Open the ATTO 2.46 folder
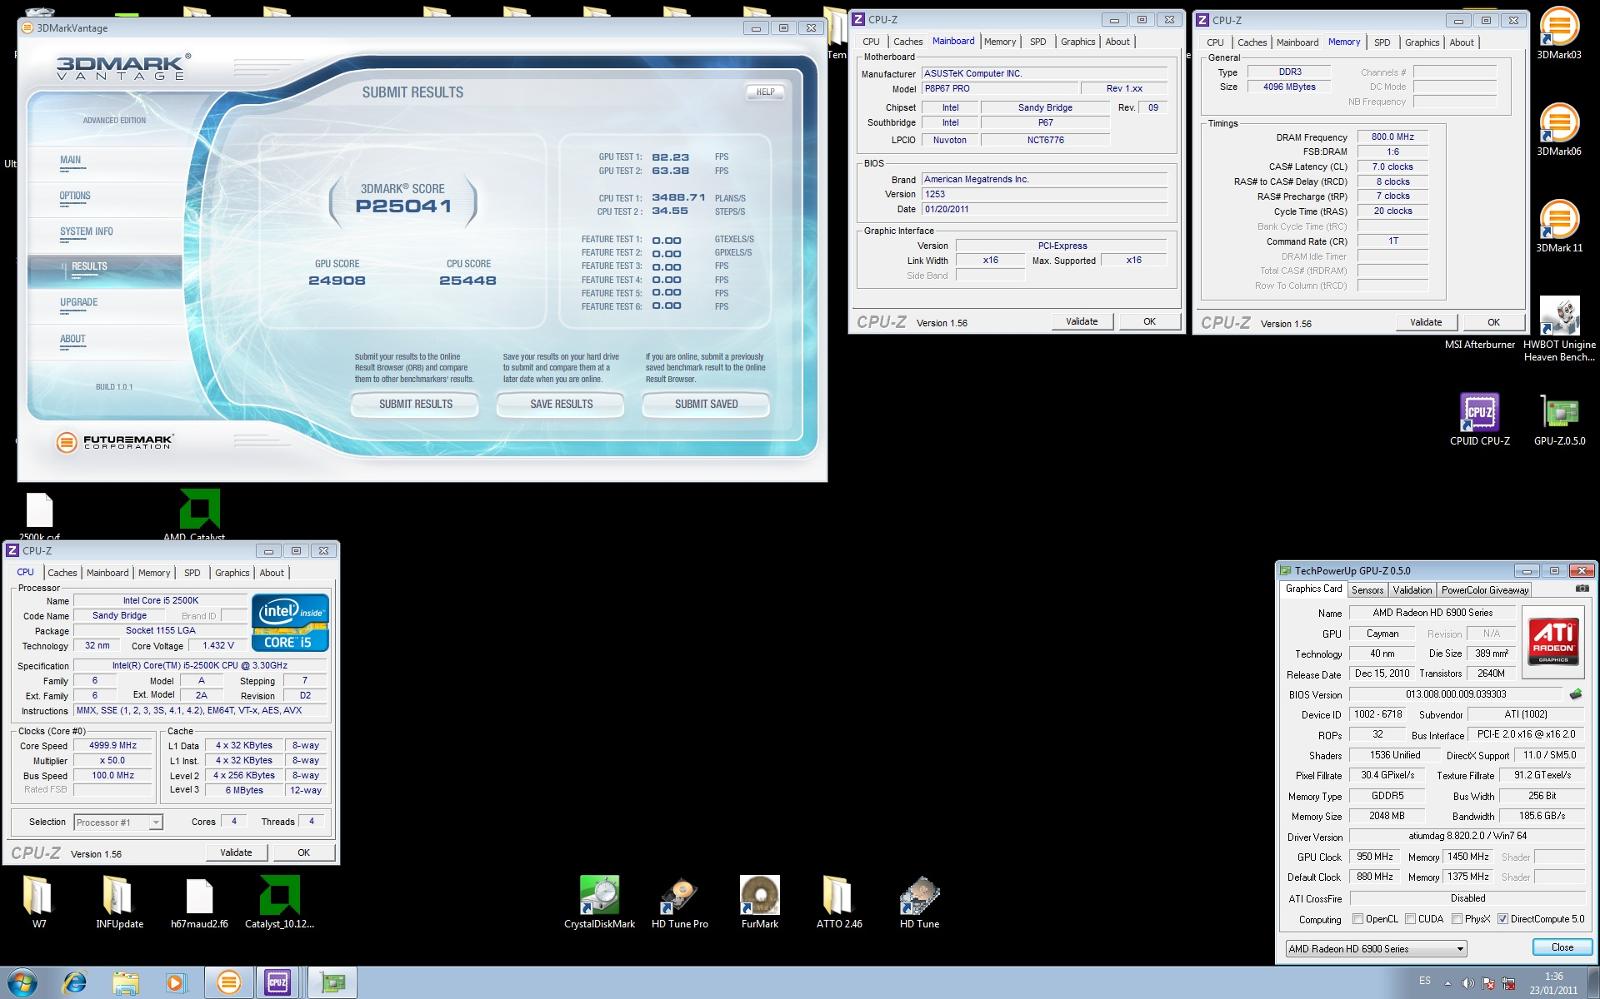1600x999 pixels. tap(838, 902)
